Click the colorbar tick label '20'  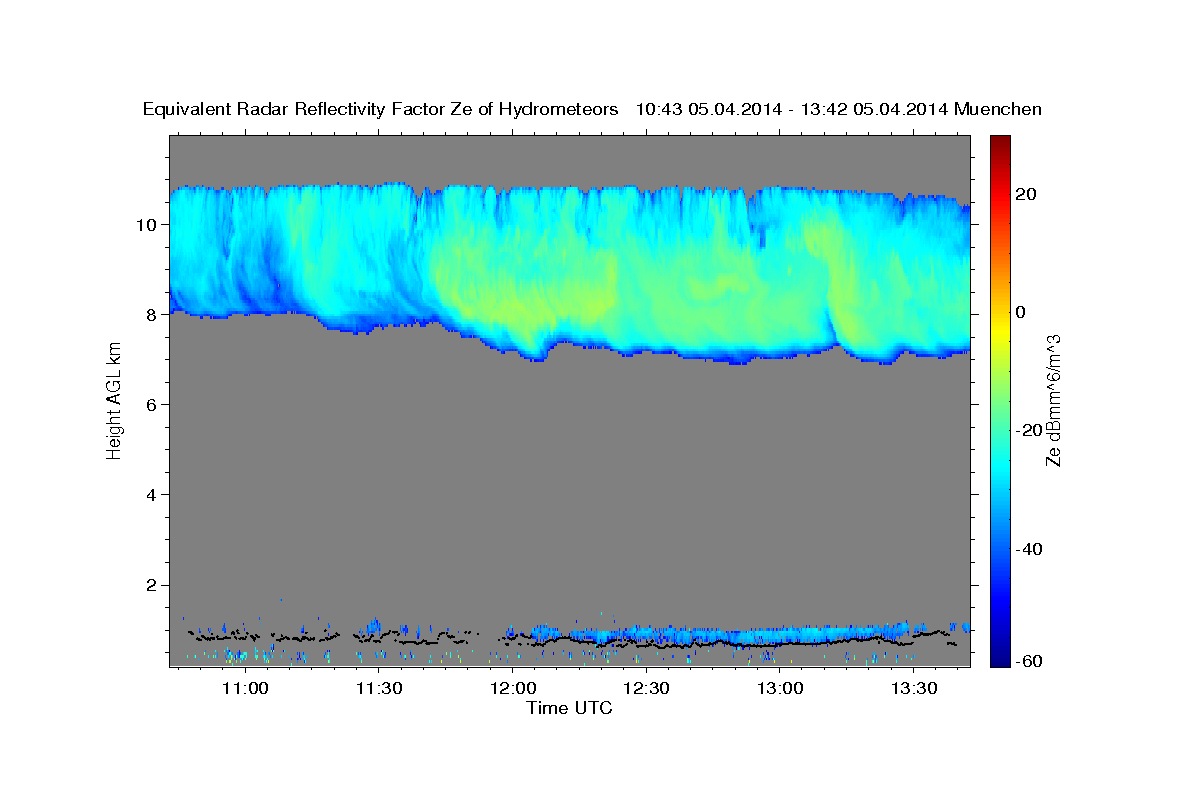click(x=1027, y=194)
